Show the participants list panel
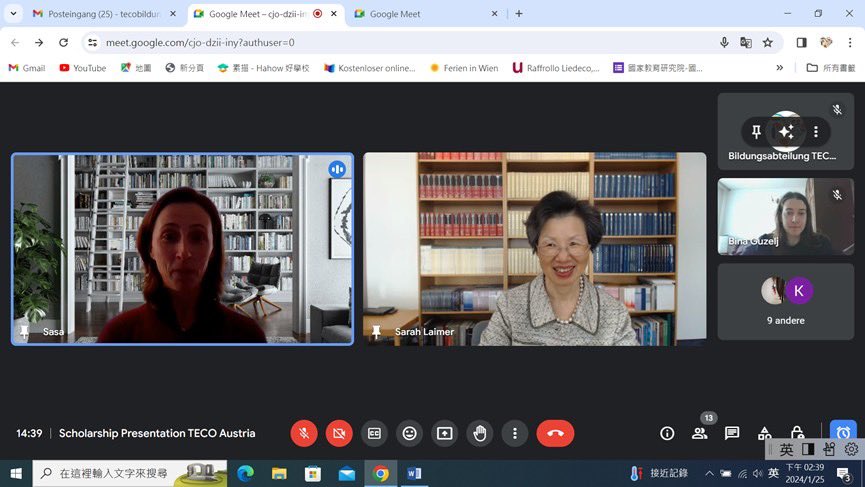The height and width of the screenshot is (487, 865). point(700,433)
